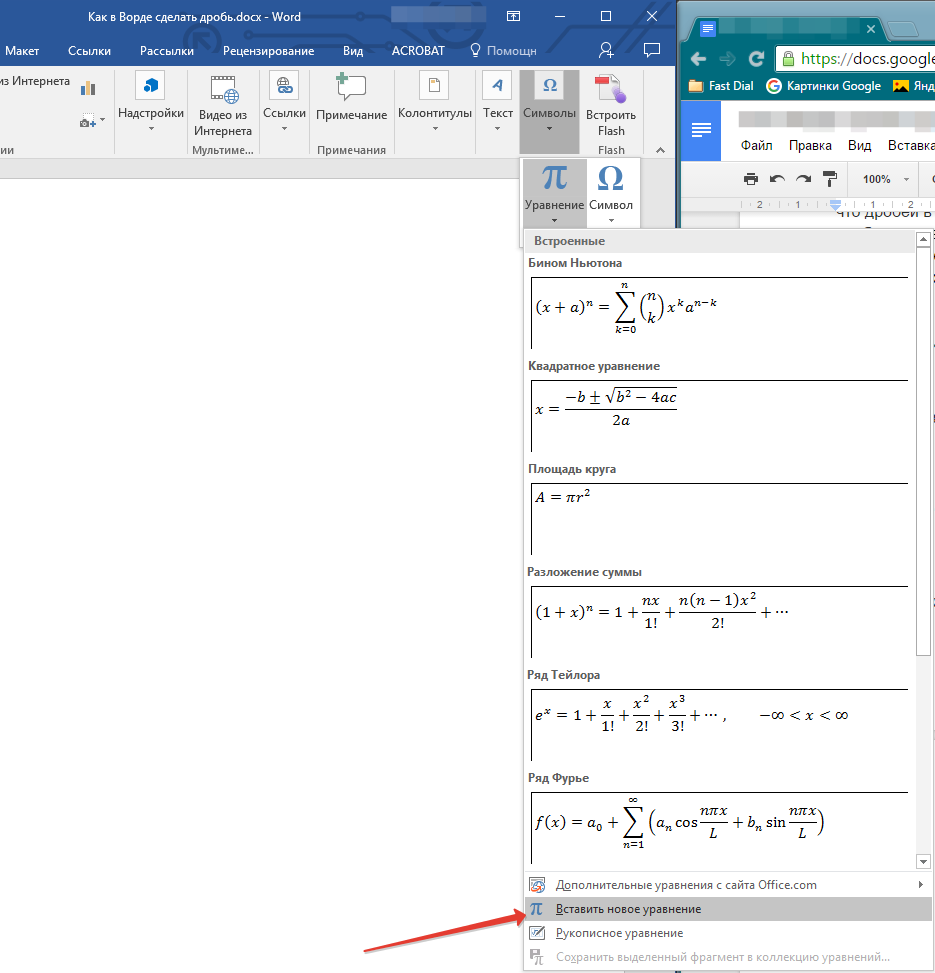The height and width of the screenshot is (973, 935).
Task: Click the gallery scrollbar up arrow
Action: click(x=923, y=239)
